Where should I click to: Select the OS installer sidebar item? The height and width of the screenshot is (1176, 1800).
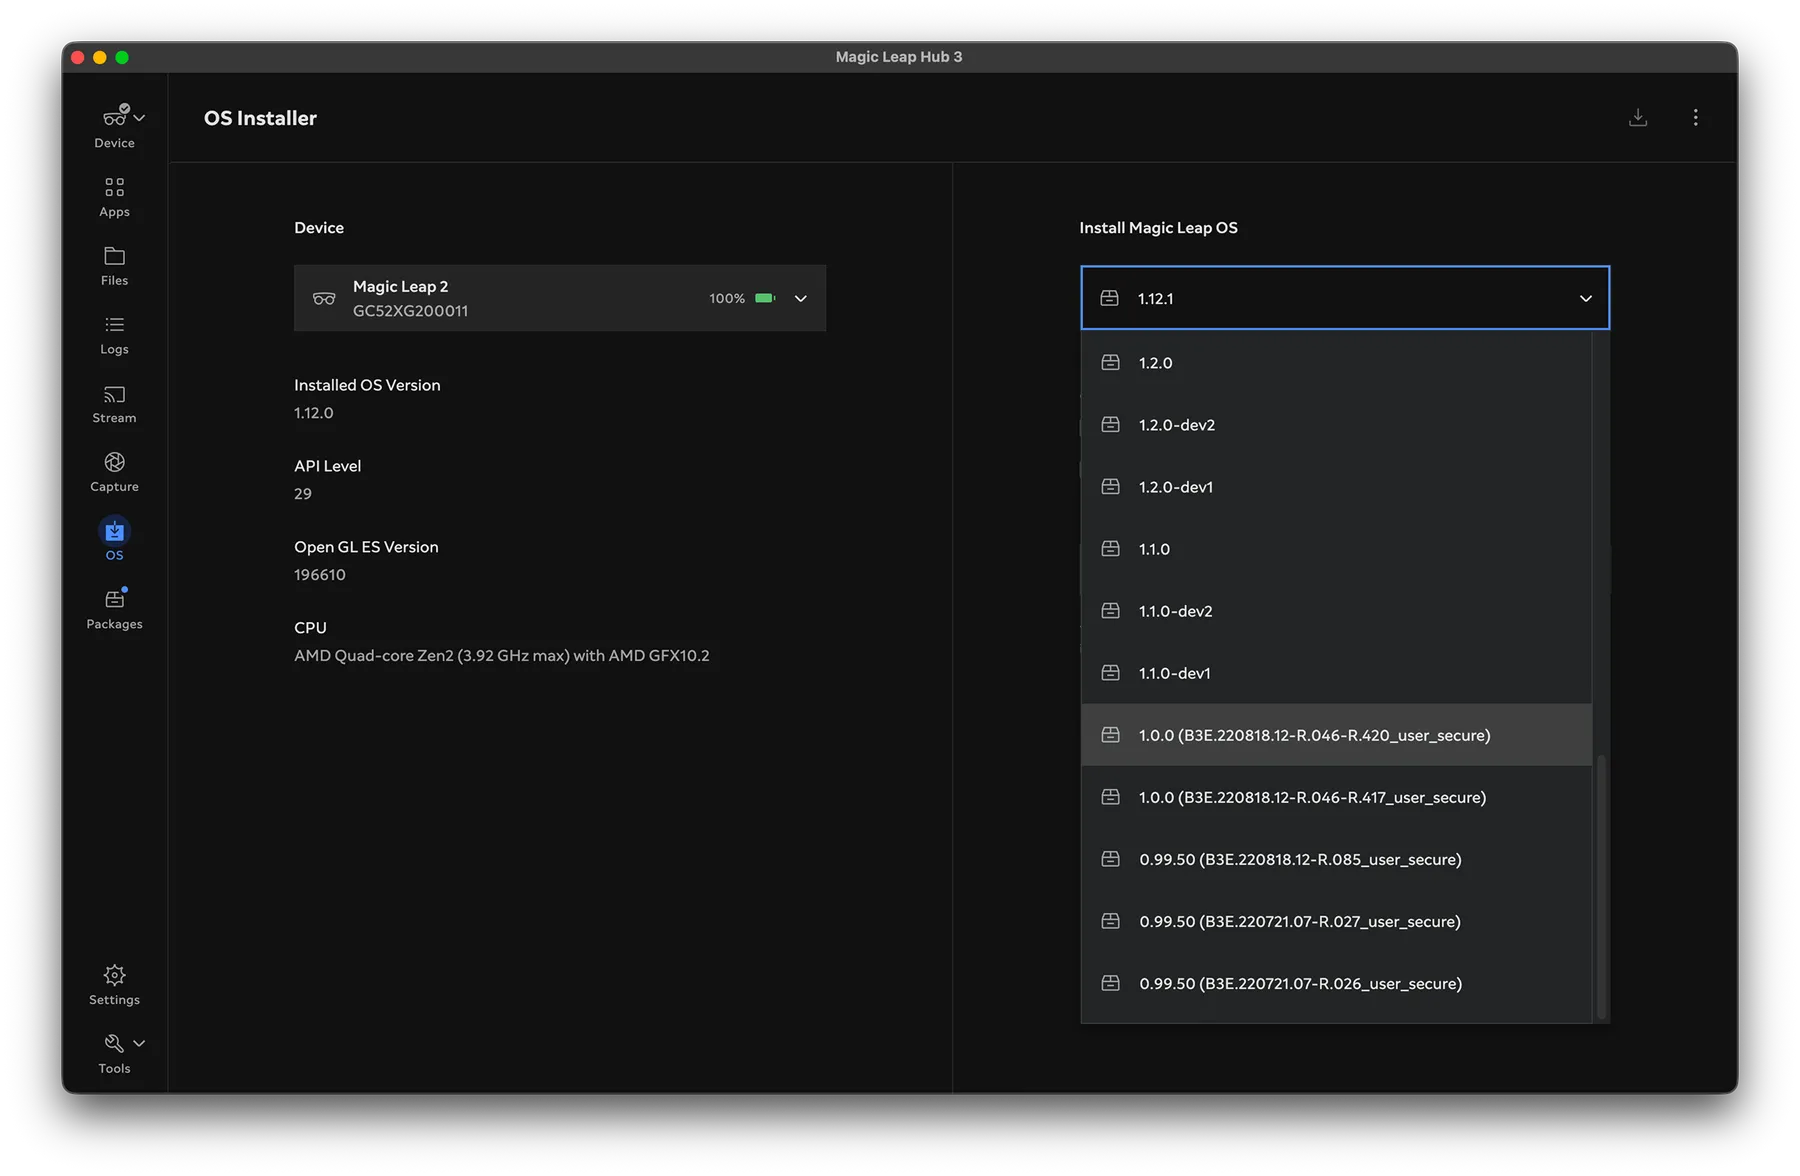tap(114, 540)
